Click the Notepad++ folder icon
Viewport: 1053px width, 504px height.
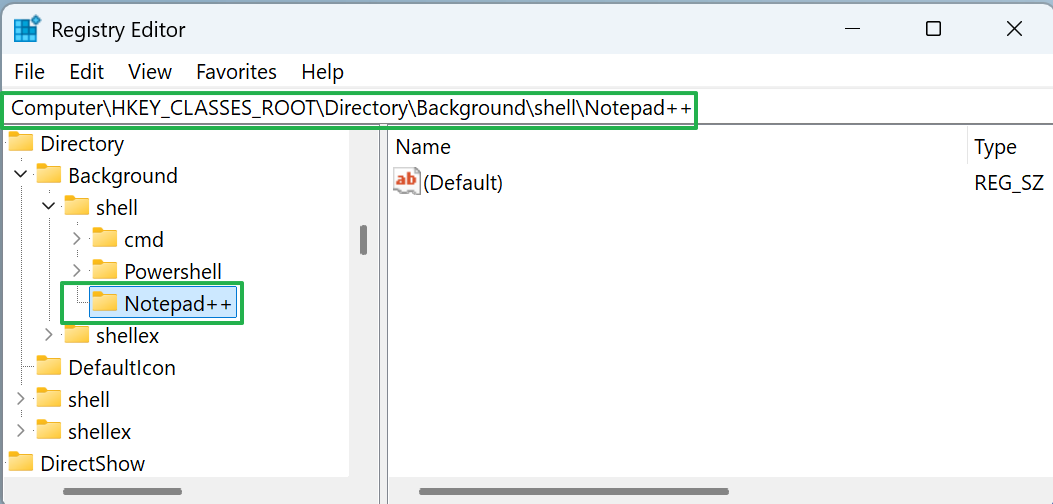105,302
